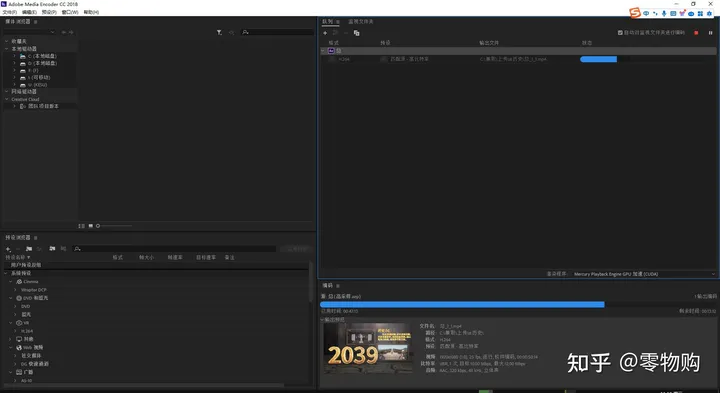Open the output file path link in queue

pyautogui.click(x=513, y=59)
